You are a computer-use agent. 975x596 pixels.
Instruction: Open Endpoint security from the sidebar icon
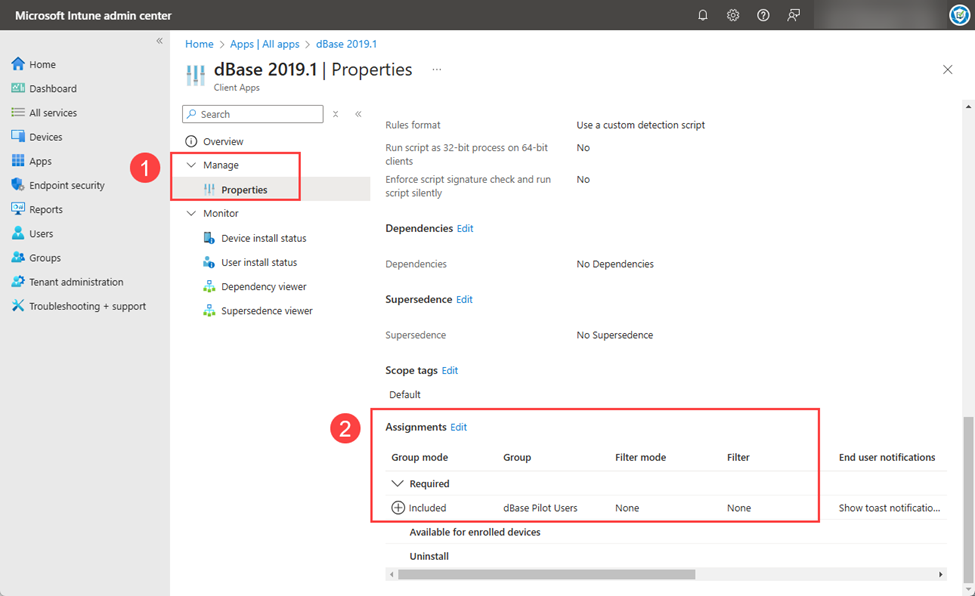tap(18, 184)
